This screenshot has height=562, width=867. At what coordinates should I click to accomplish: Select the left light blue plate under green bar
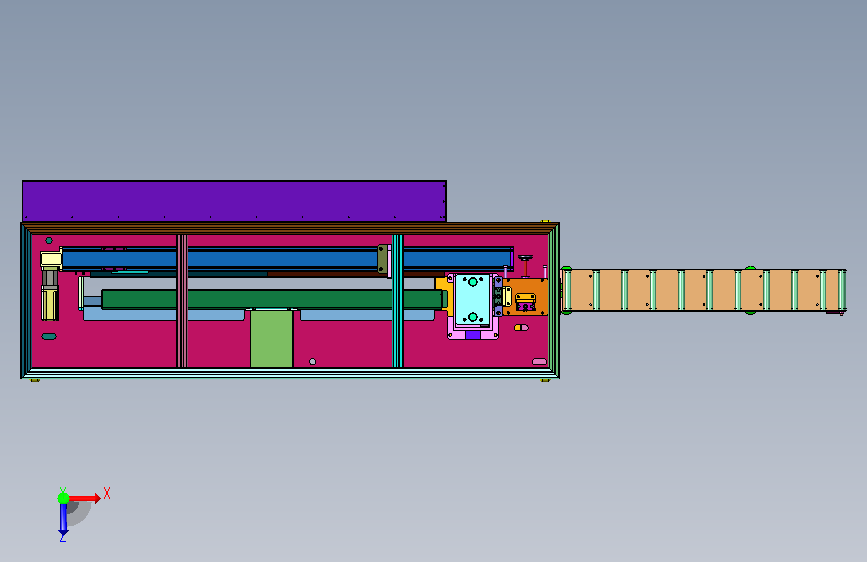point(164,315)
